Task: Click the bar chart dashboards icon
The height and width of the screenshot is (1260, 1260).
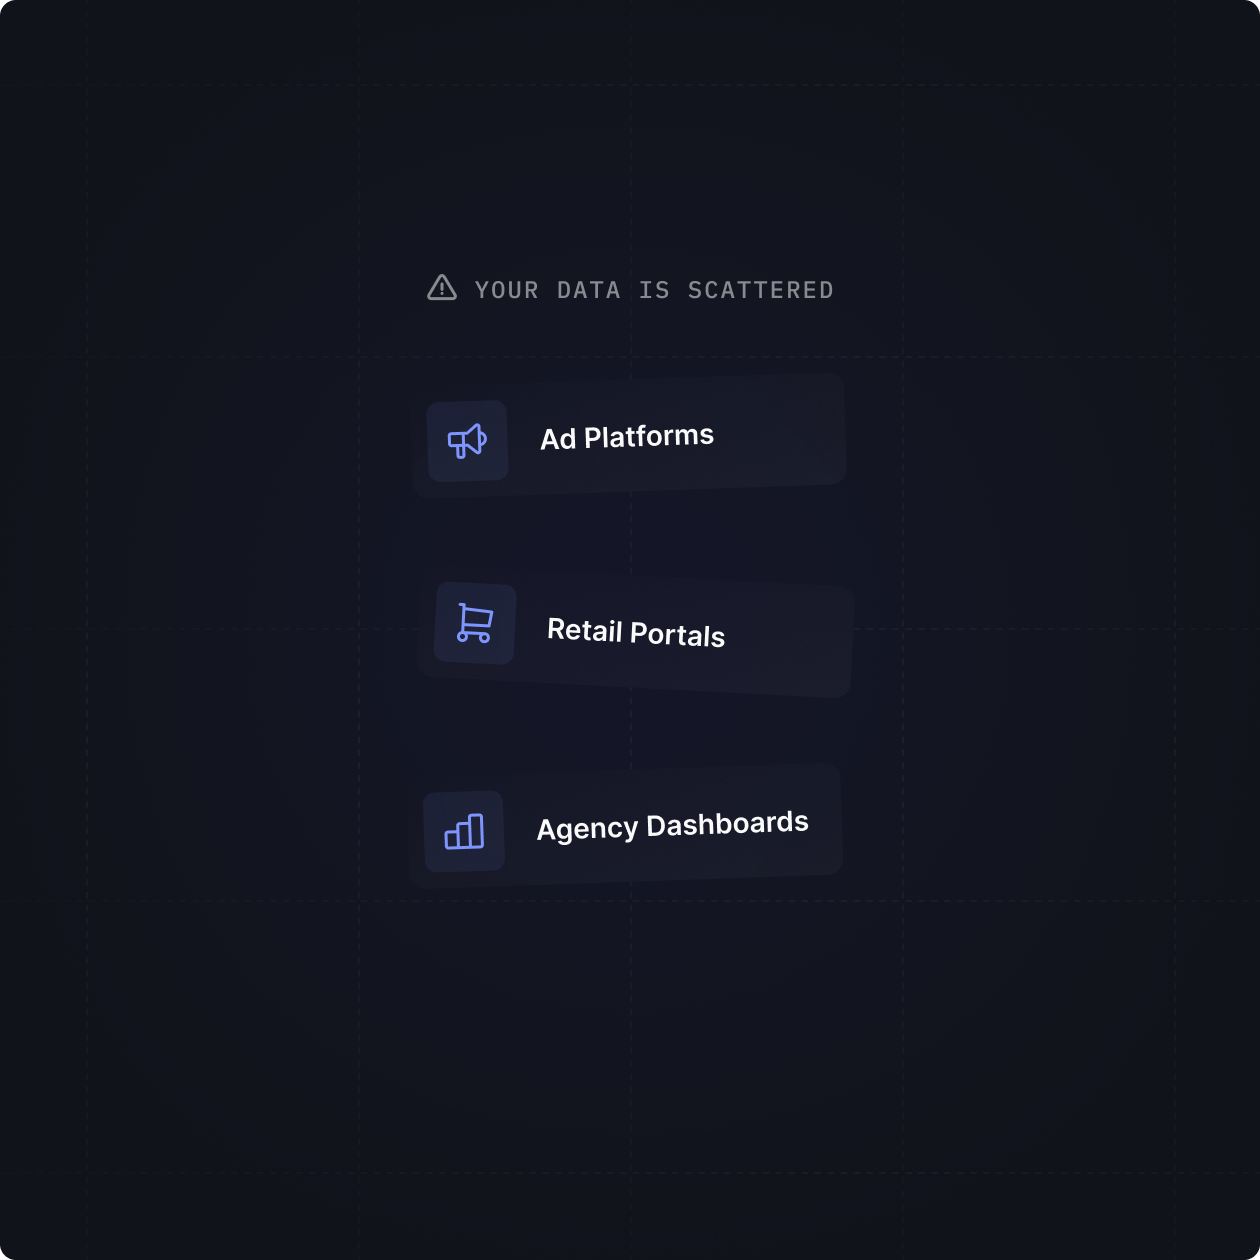Action: point(464,832)
